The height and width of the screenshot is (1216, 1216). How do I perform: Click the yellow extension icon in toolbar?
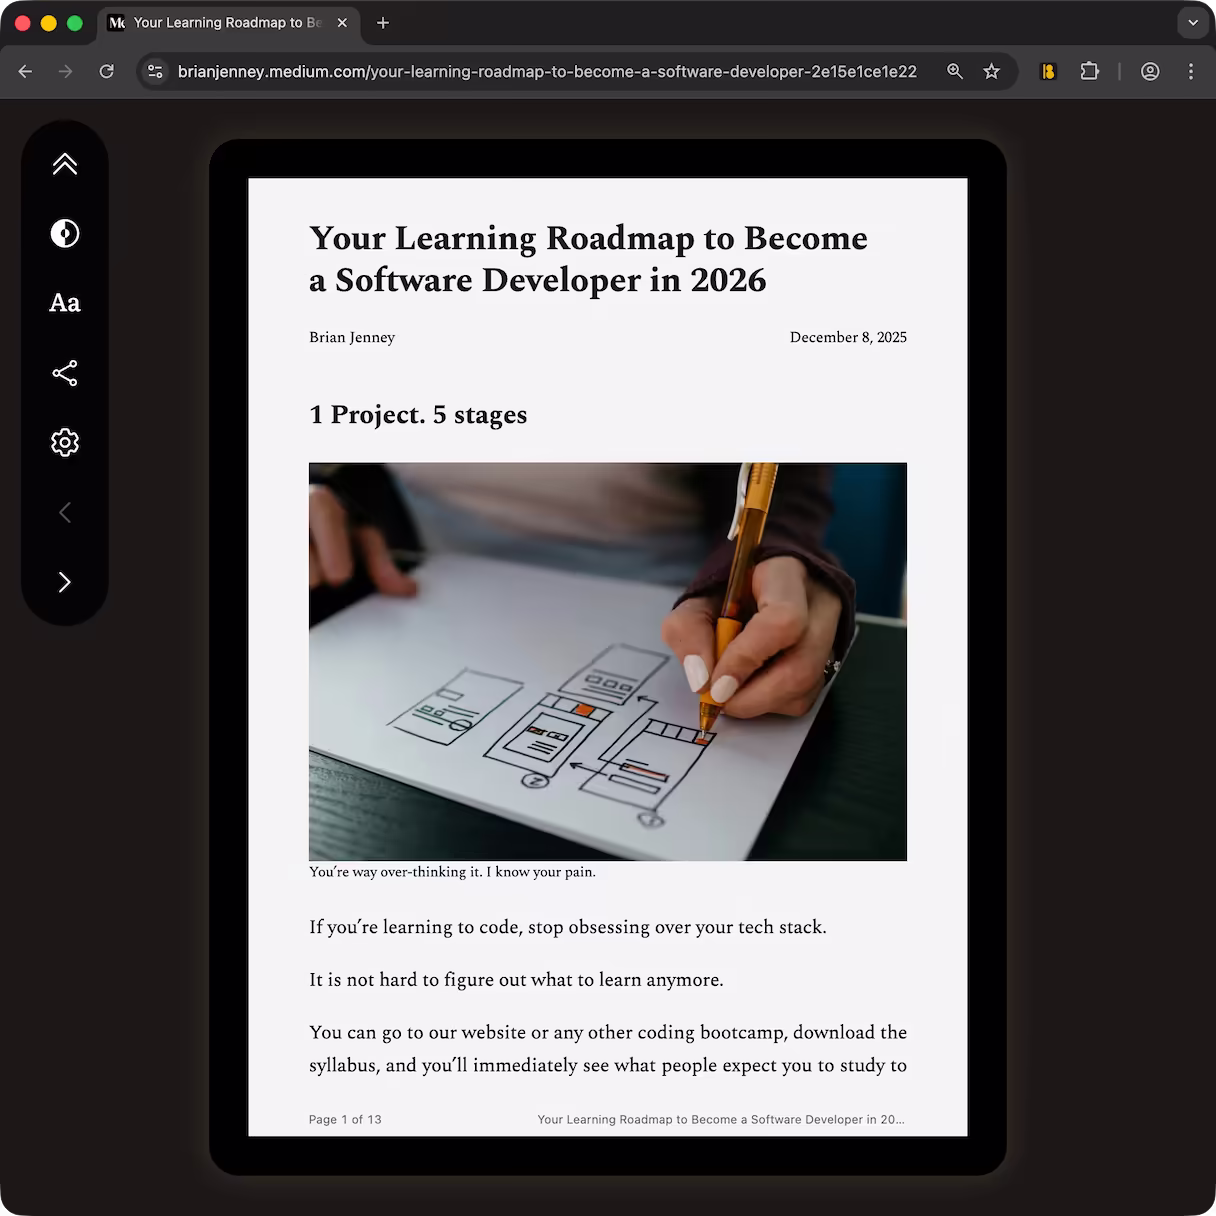click(1048, 71)
